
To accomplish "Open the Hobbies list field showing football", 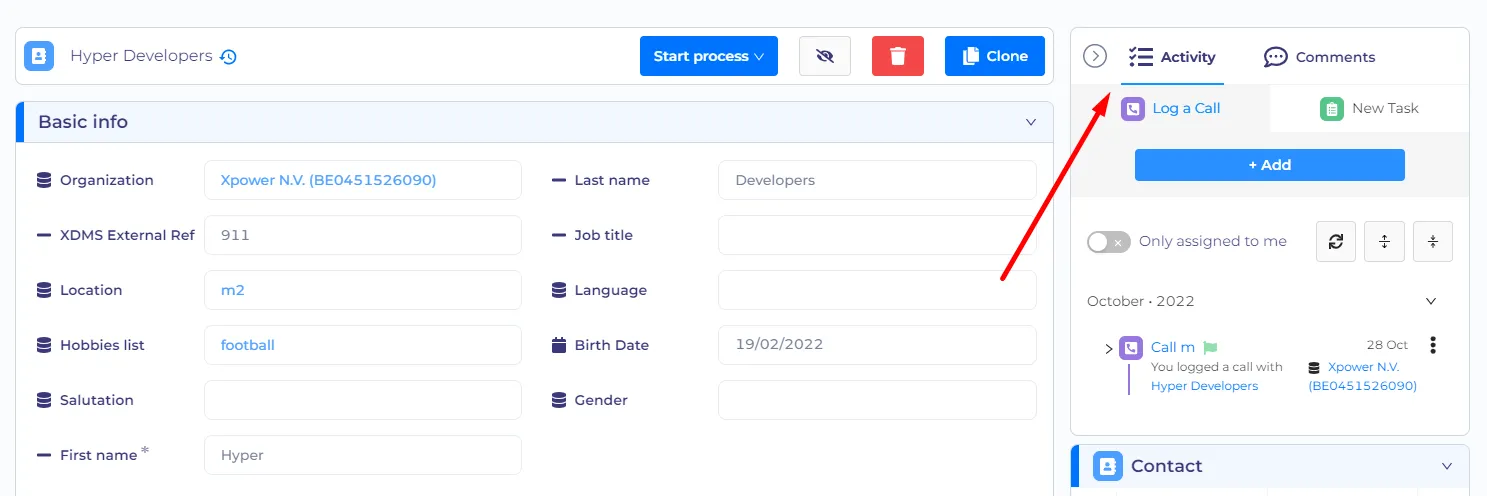I will click(363, 345).
